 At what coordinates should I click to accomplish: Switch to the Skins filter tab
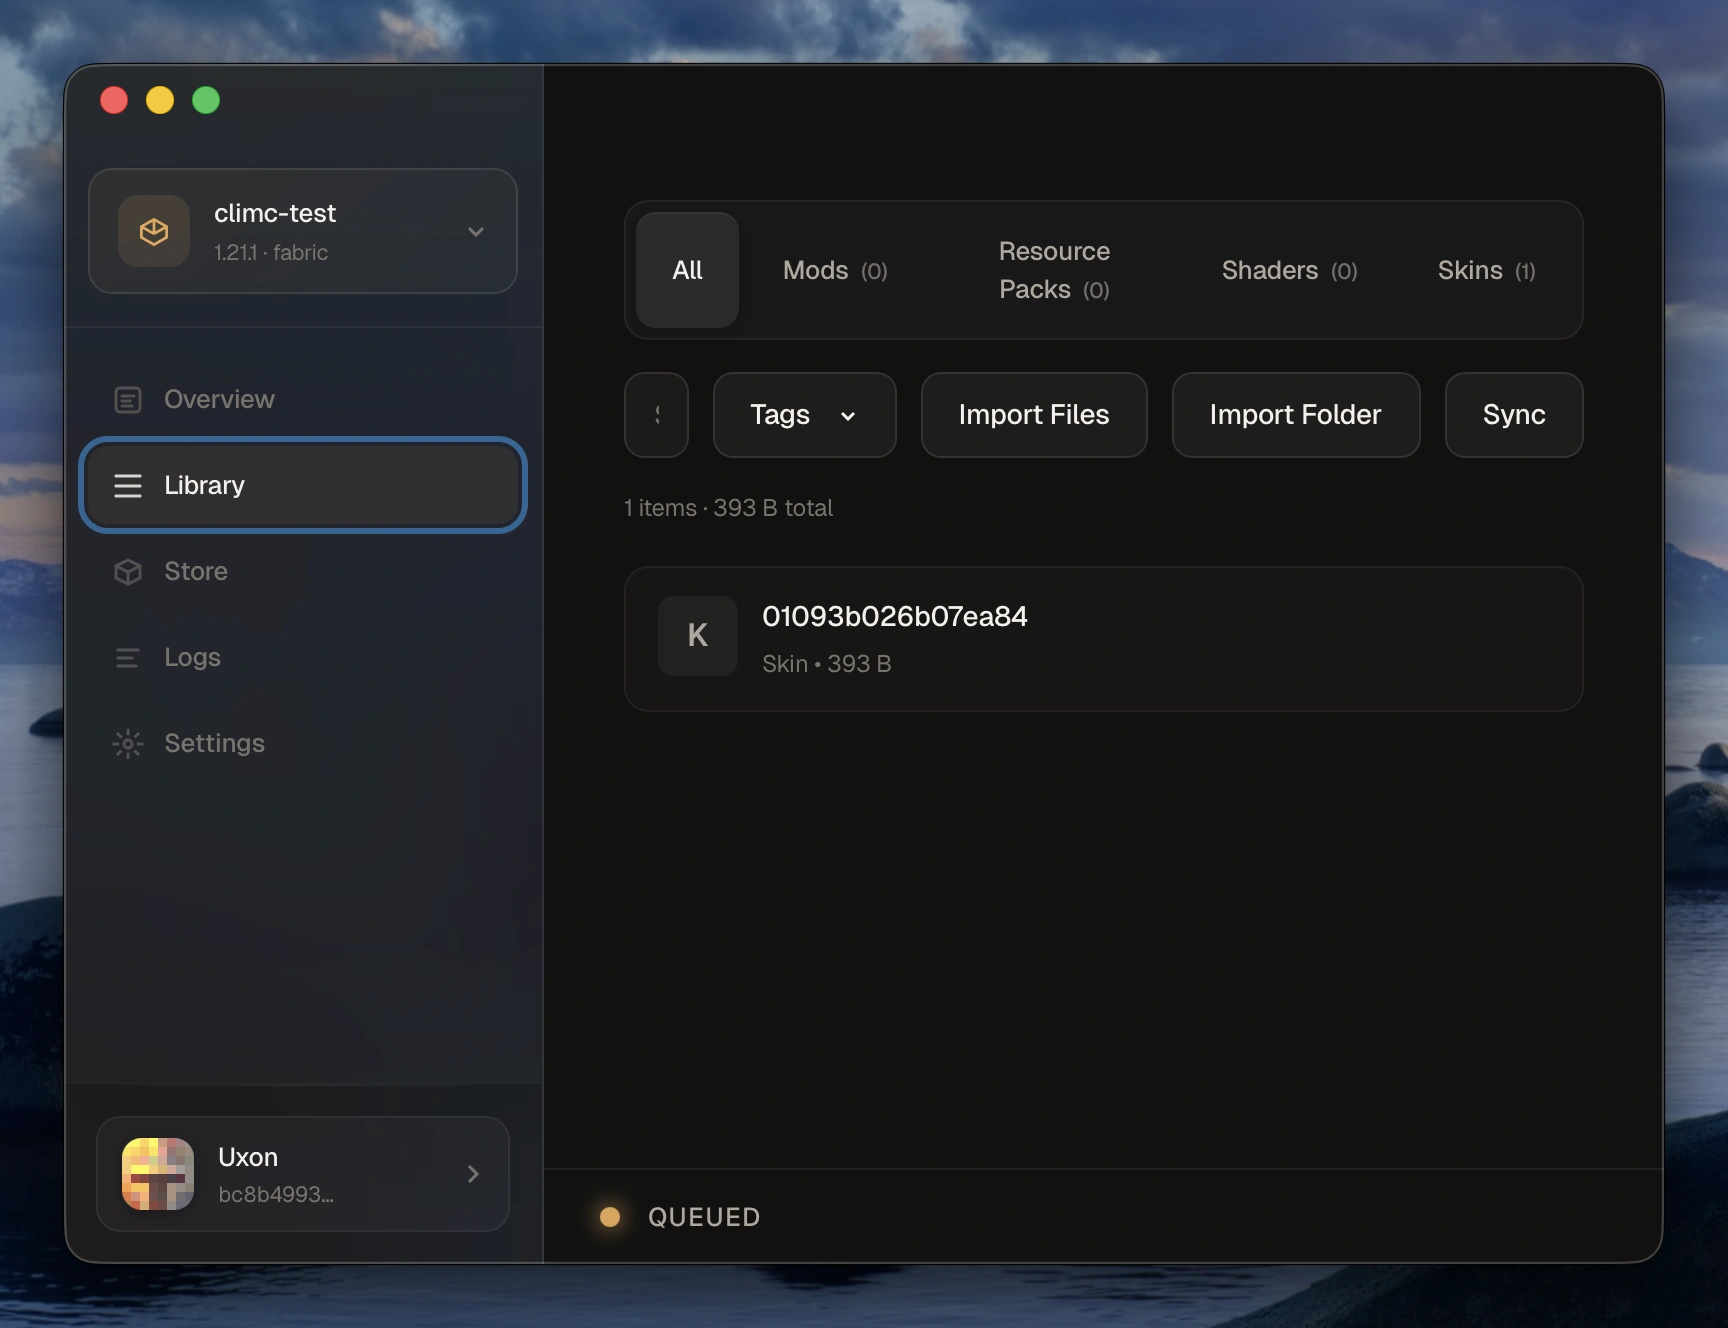(1486, 270)
